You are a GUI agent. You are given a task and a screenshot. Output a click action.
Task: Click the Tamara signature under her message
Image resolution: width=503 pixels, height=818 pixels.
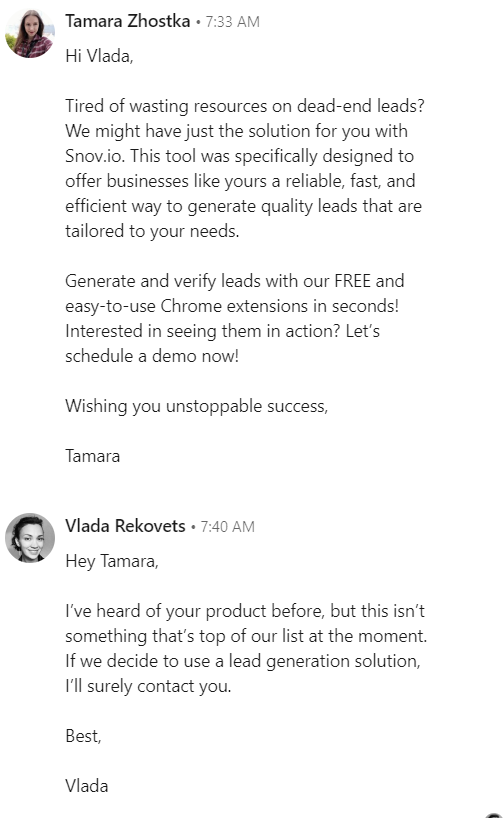92,456
